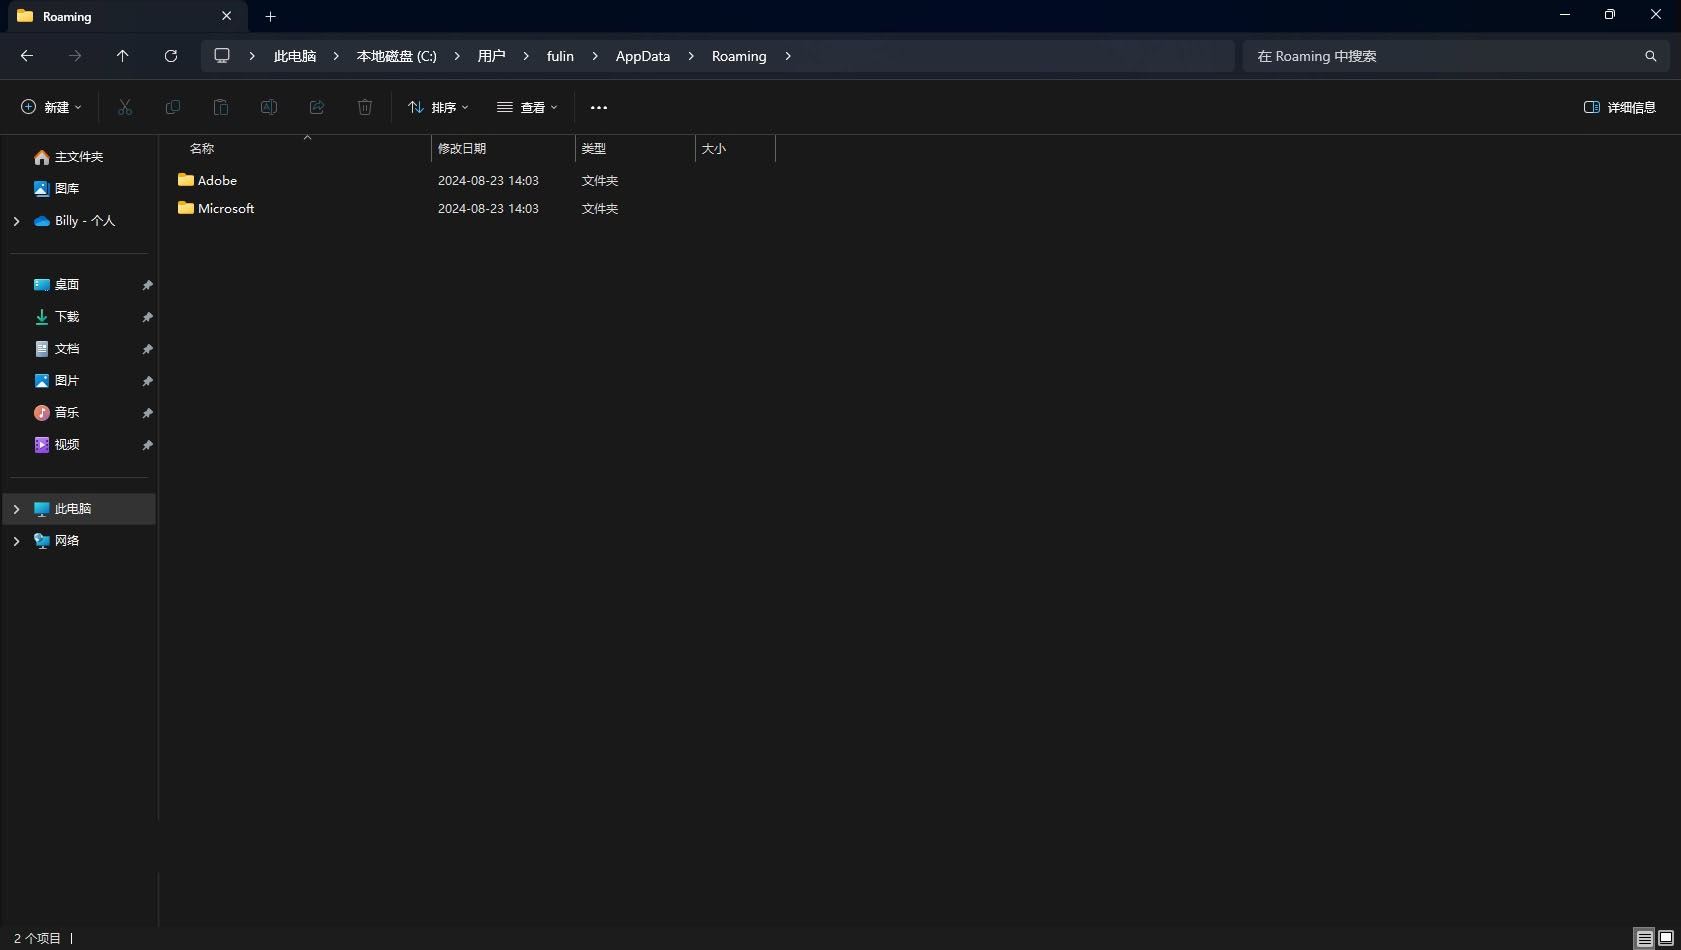
Task: Go up one folder level
Action: 123,56
